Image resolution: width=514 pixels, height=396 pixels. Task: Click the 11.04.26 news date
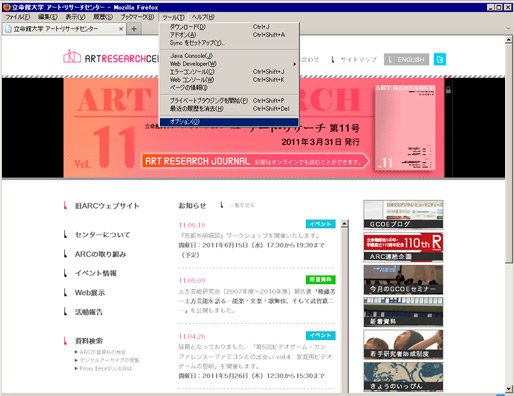point(192,336)
